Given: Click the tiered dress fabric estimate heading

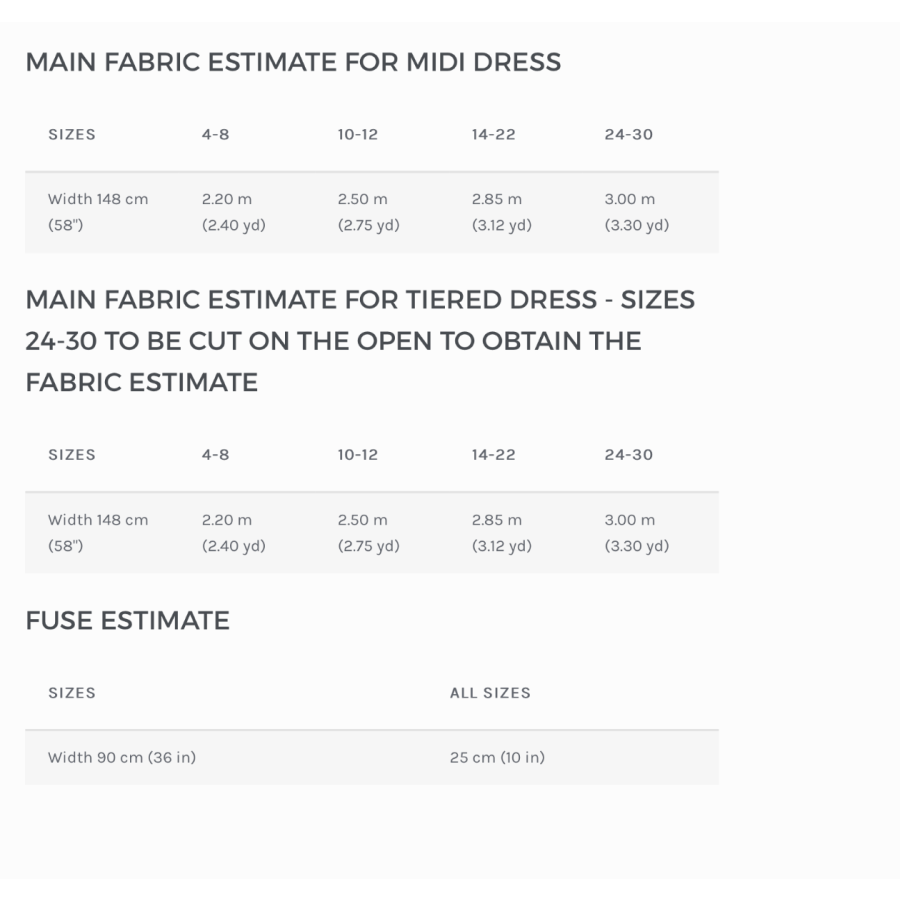Looking at the screenshot, I should click(360, 341).
